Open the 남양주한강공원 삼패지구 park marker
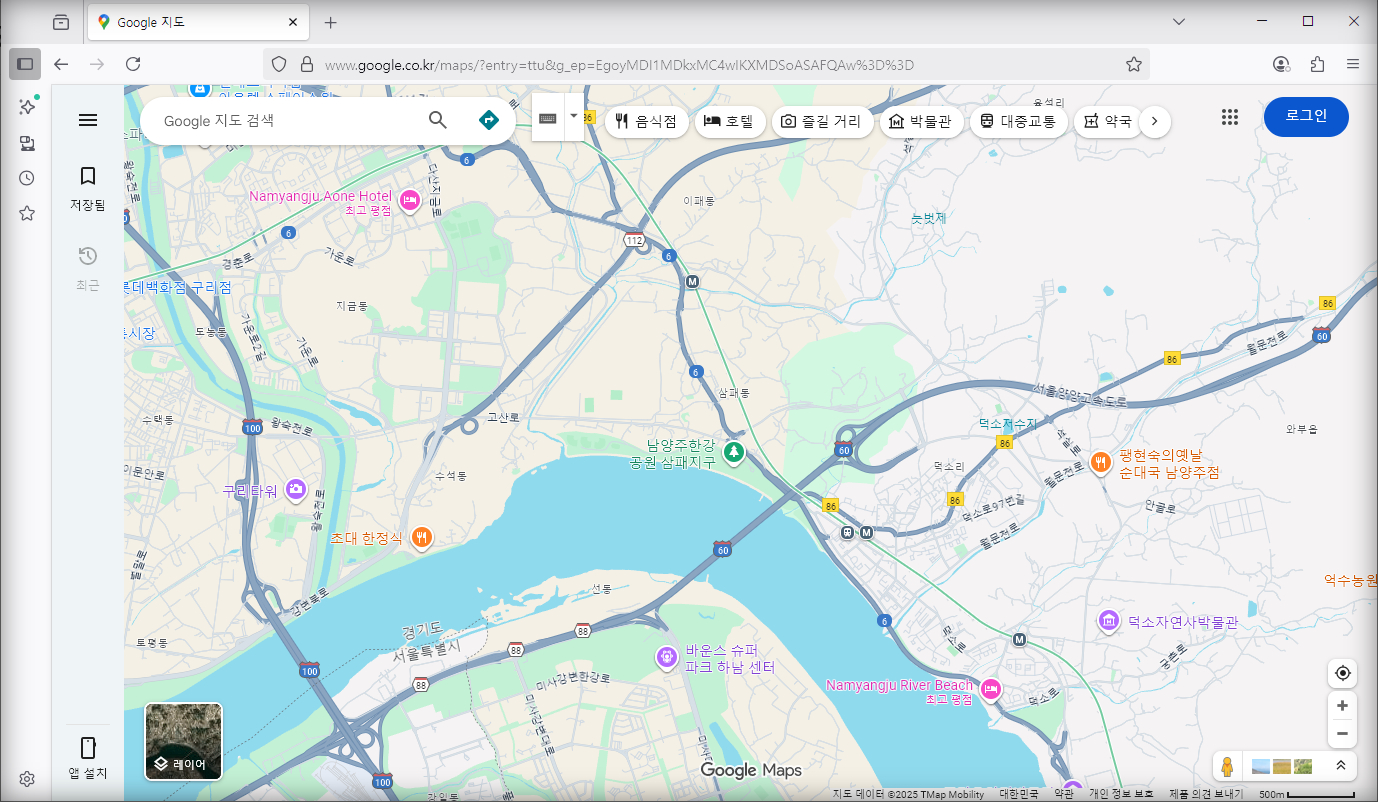This screenshot has height=802, width=1378. coord(734,453)
